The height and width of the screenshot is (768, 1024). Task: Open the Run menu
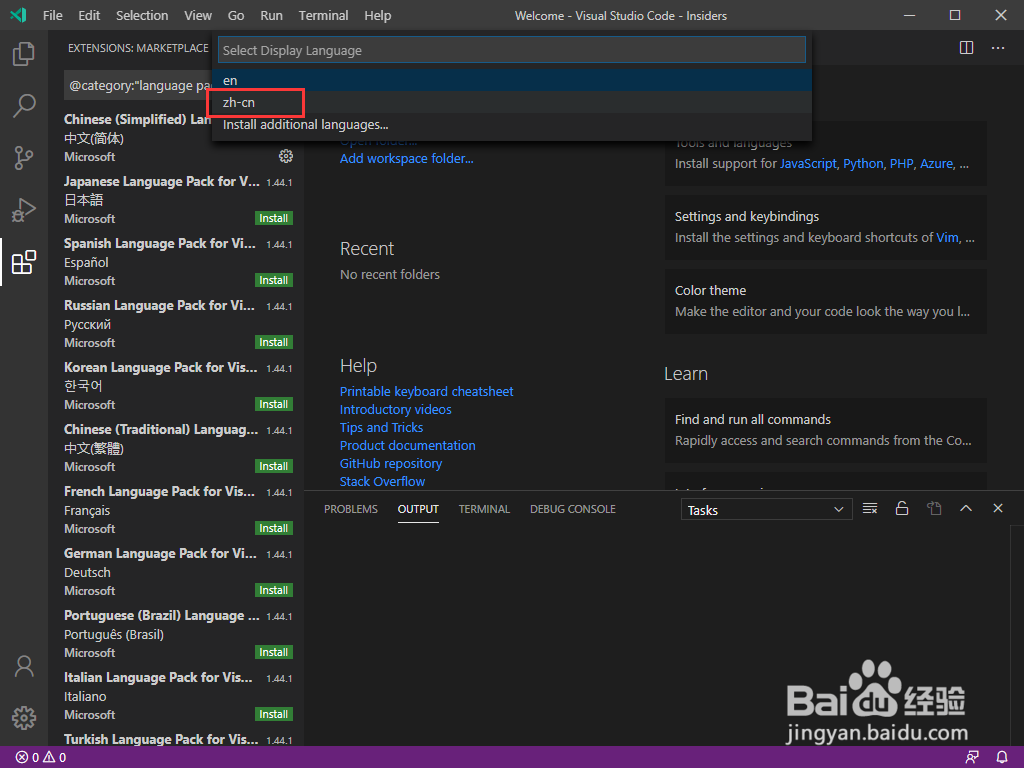coord(272,15)
